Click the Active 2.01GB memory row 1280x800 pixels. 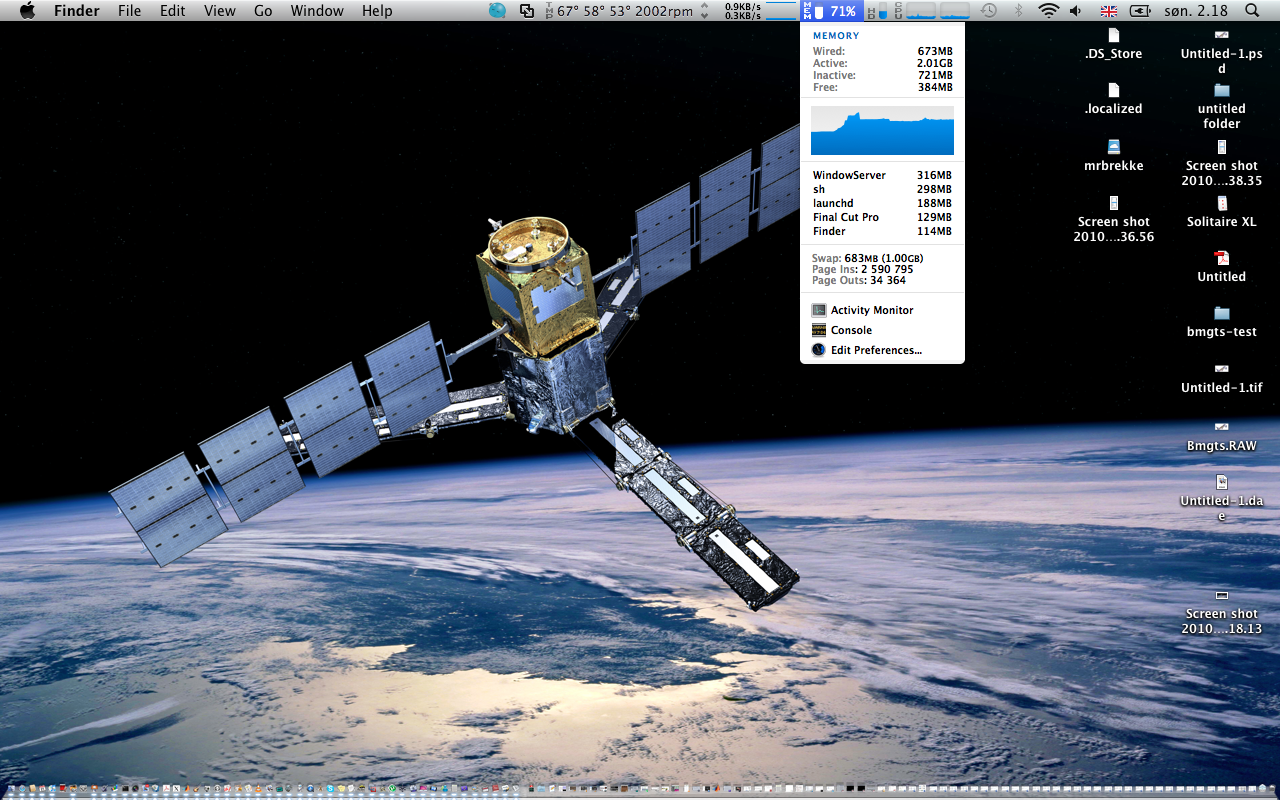click(x=882, y=63)
